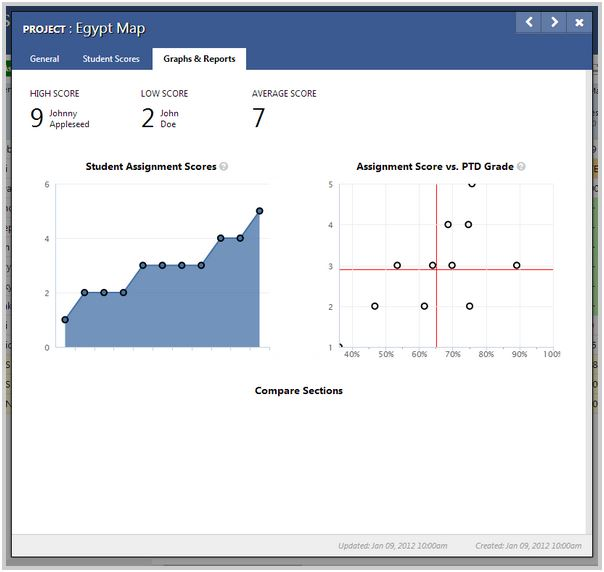Open the Student Scores tab

tap(111, 59)
